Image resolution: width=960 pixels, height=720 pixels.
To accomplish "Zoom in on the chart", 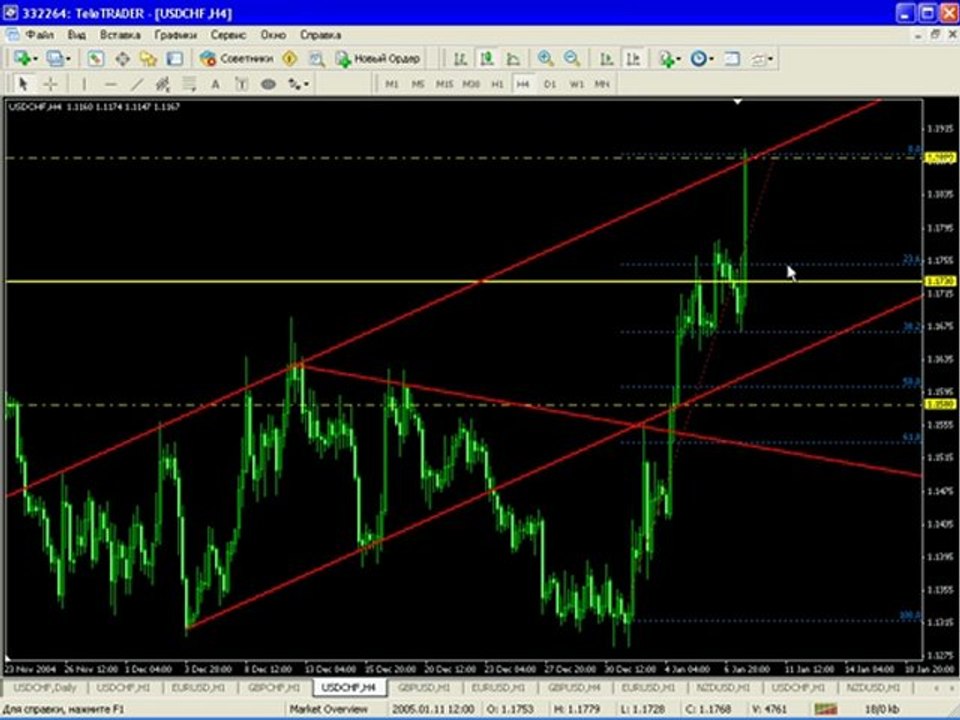I will pyautogui.click(x=545, y=59).
